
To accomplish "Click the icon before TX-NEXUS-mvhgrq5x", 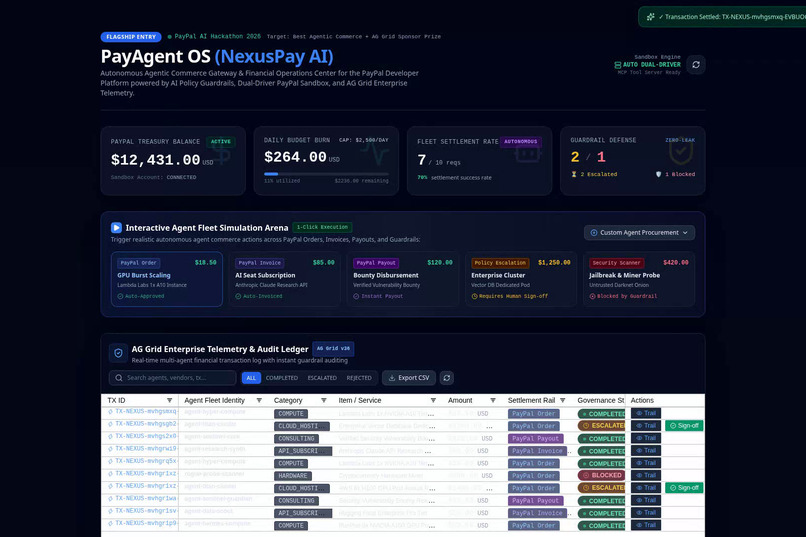I will pos(110,461).
